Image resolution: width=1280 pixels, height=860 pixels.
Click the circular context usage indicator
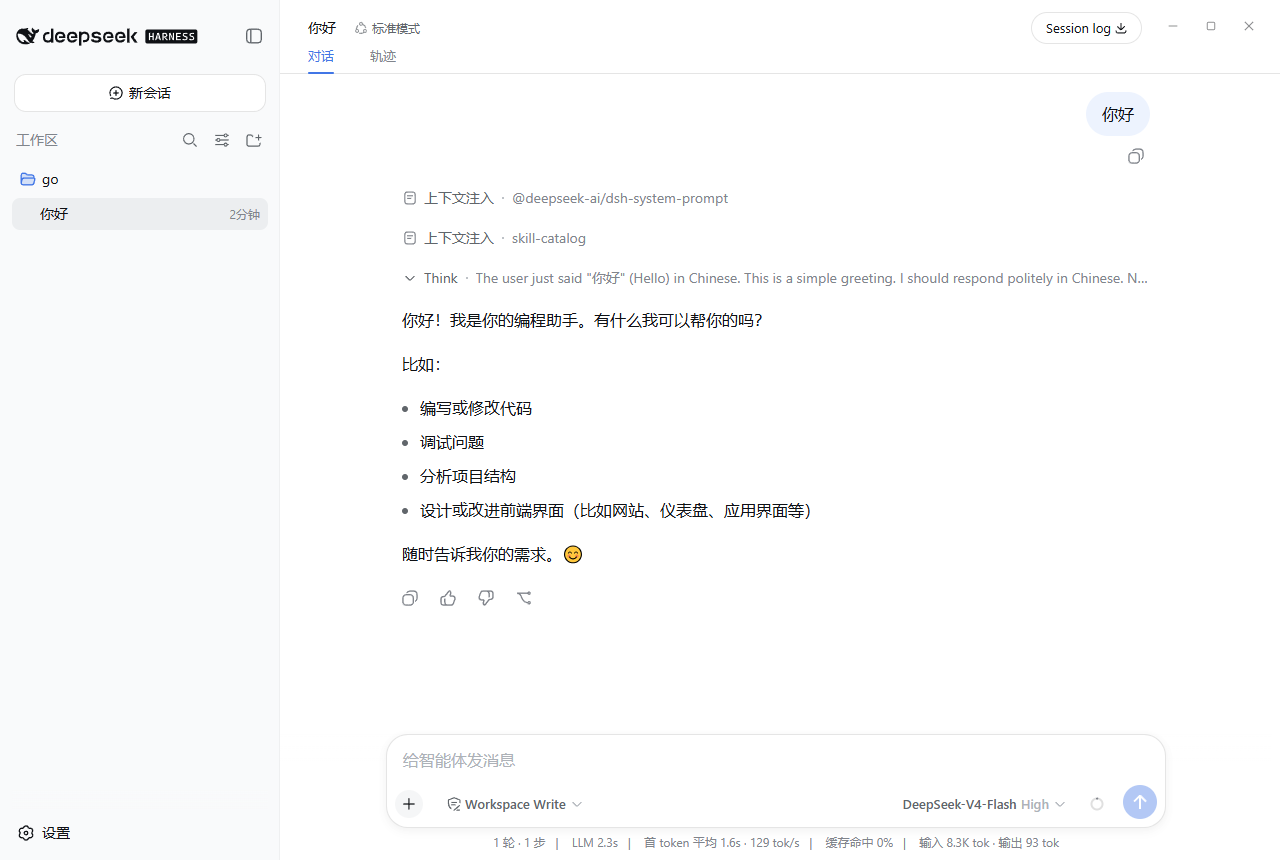pyautogui.click(x=1097, y=804)
